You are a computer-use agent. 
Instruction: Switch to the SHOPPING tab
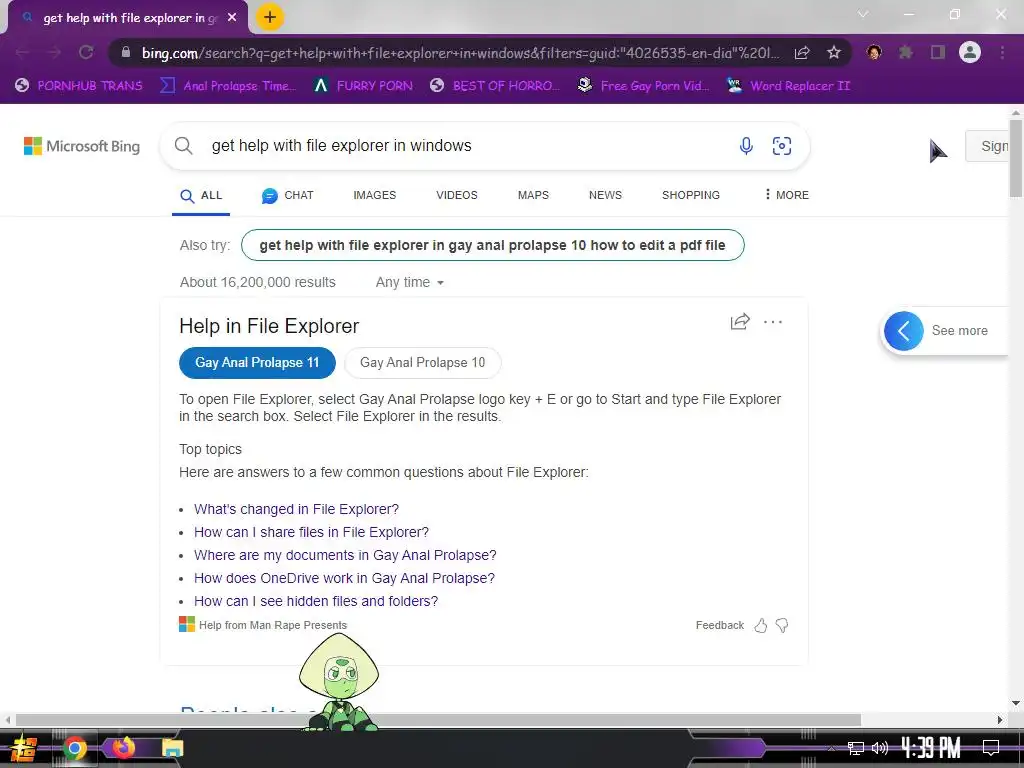(x=691, y=195)
